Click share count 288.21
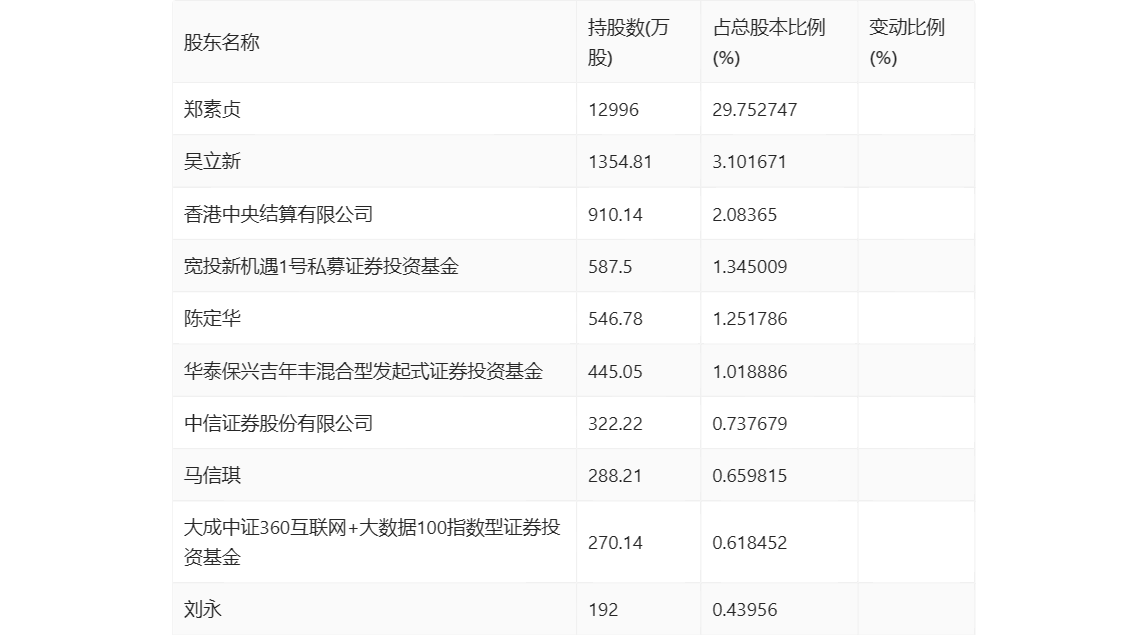Screen dimensions: 1148x635 point(615,476)
